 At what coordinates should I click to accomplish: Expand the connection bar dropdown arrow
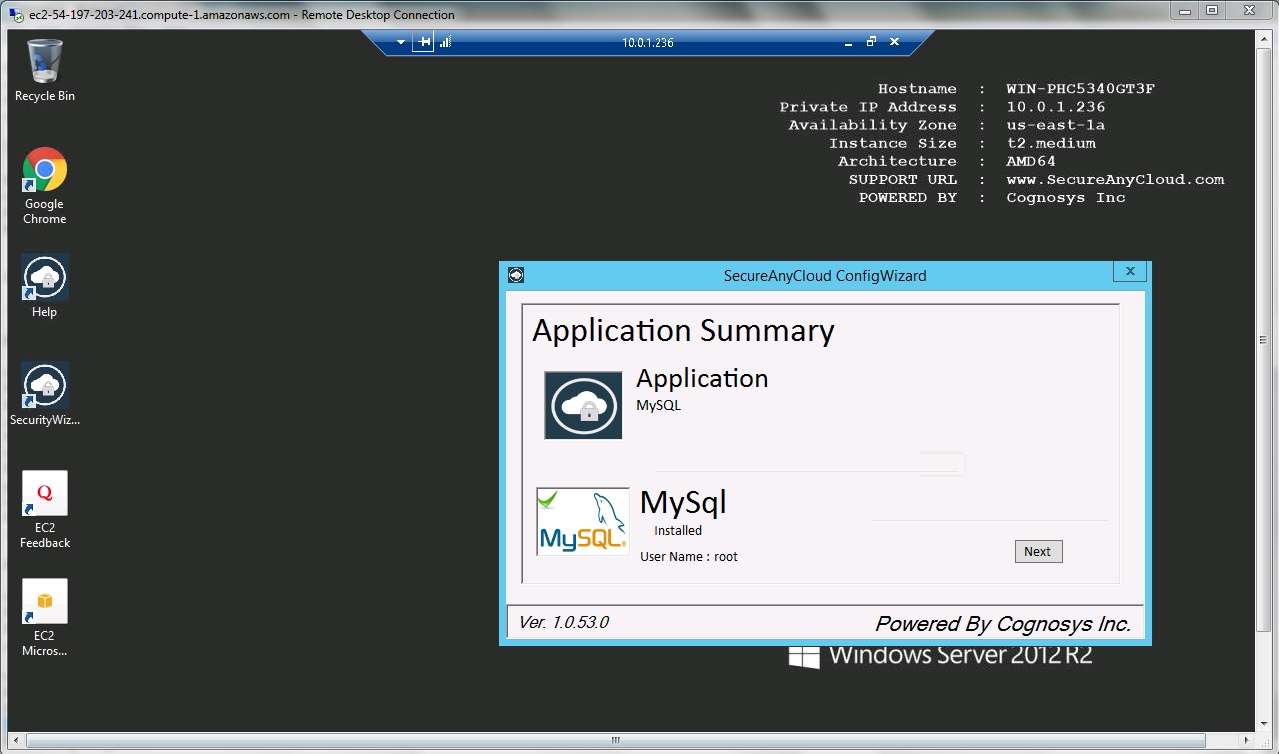pyautogui.click(x=401, y=42)
